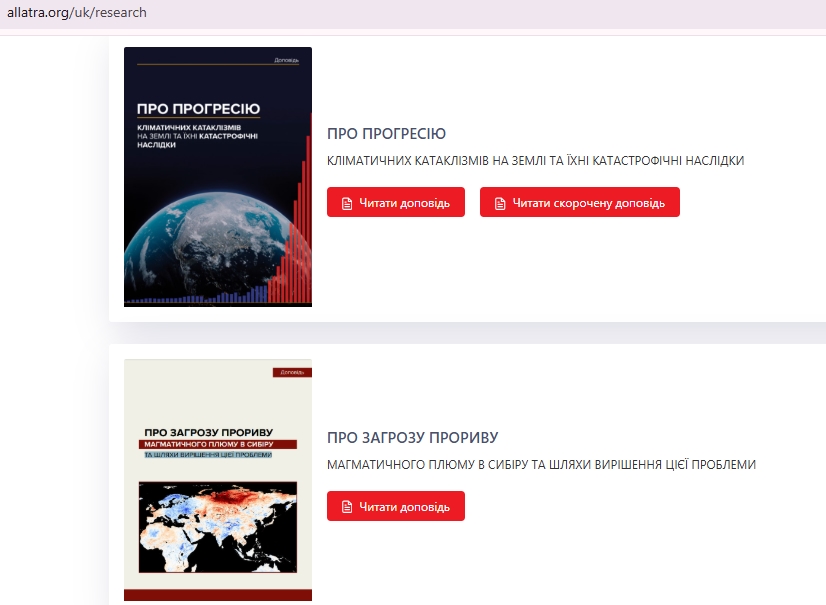Click document icon in Читати скорочену доповідь button
Screen dimensions: 826x605
pyautogui.click(x=500, y=203)
